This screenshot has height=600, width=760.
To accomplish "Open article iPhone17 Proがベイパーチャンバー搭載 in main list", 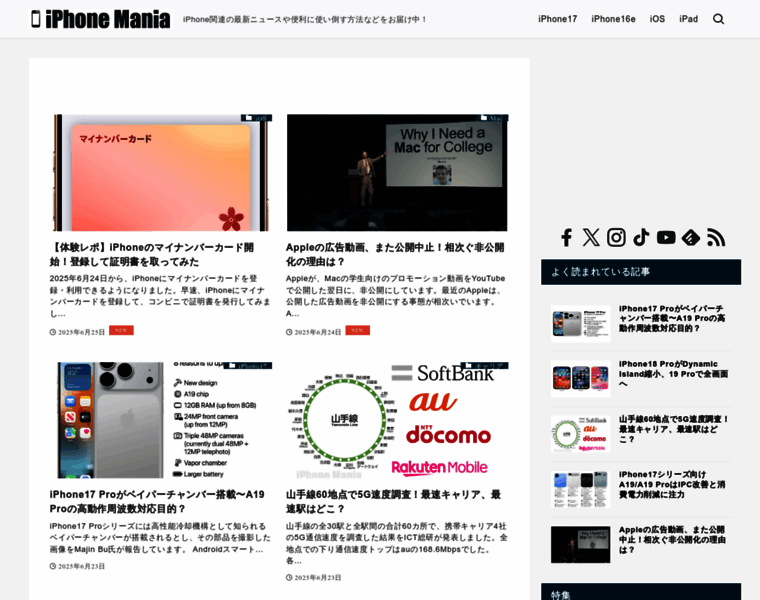I will coord(157,502).
